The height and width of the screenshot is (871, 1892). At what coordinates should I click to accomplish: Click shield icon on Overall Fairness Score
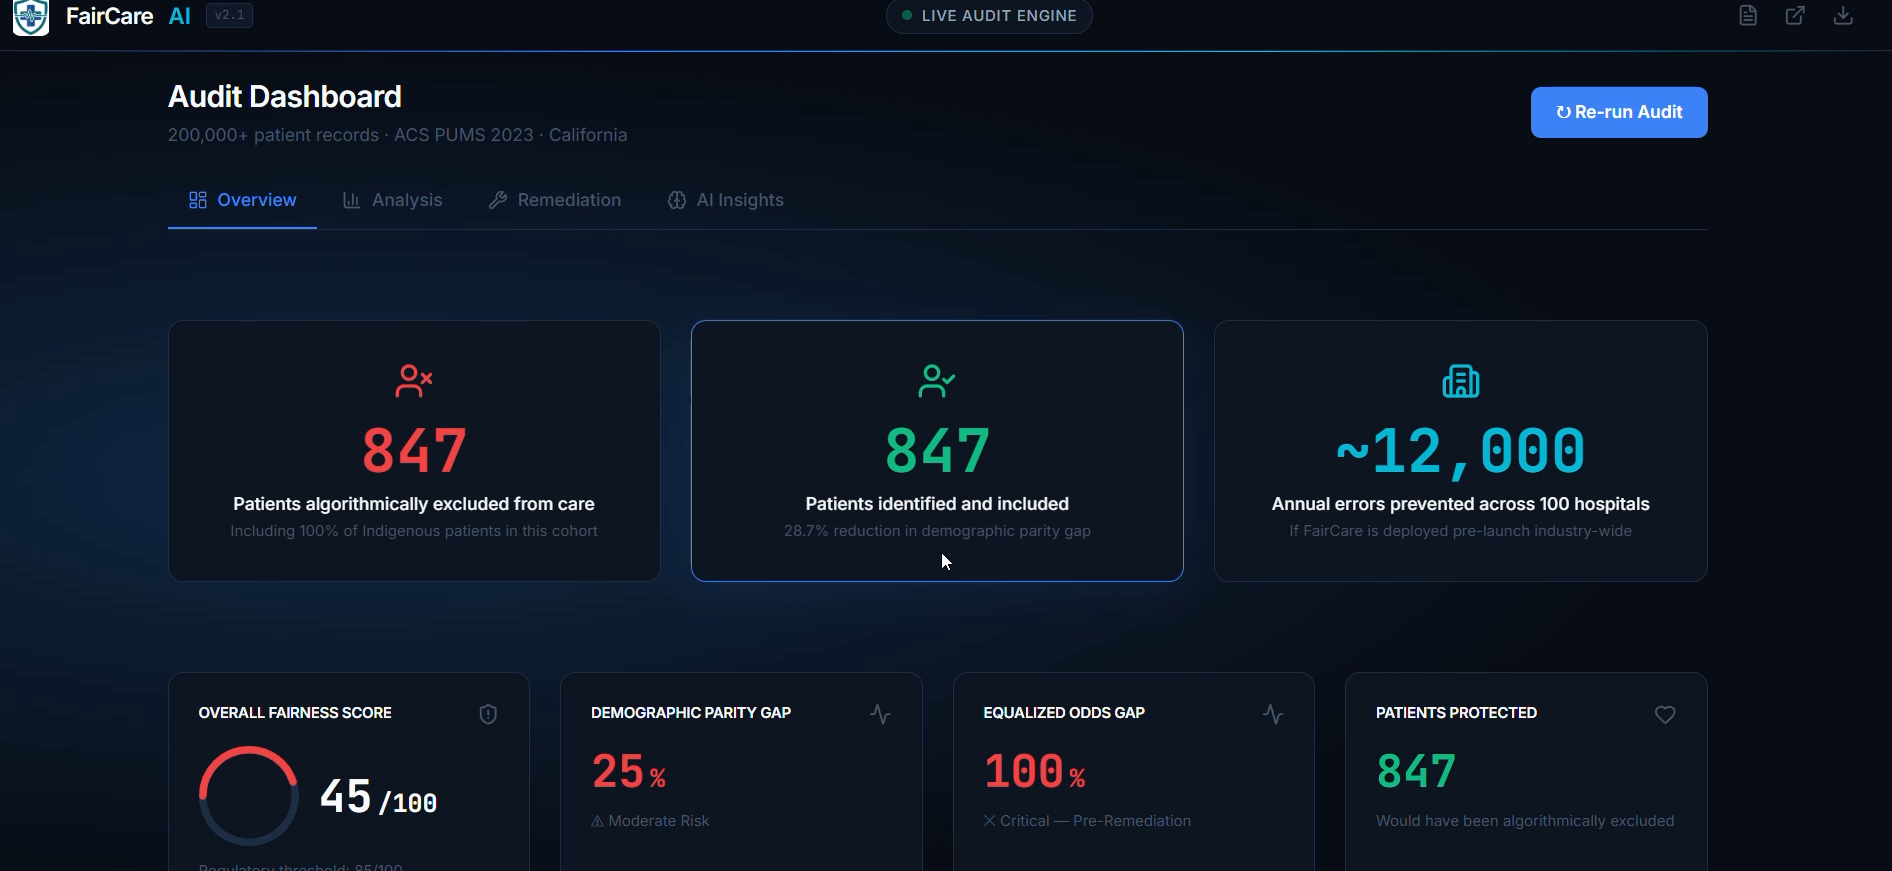pos(488,714)
